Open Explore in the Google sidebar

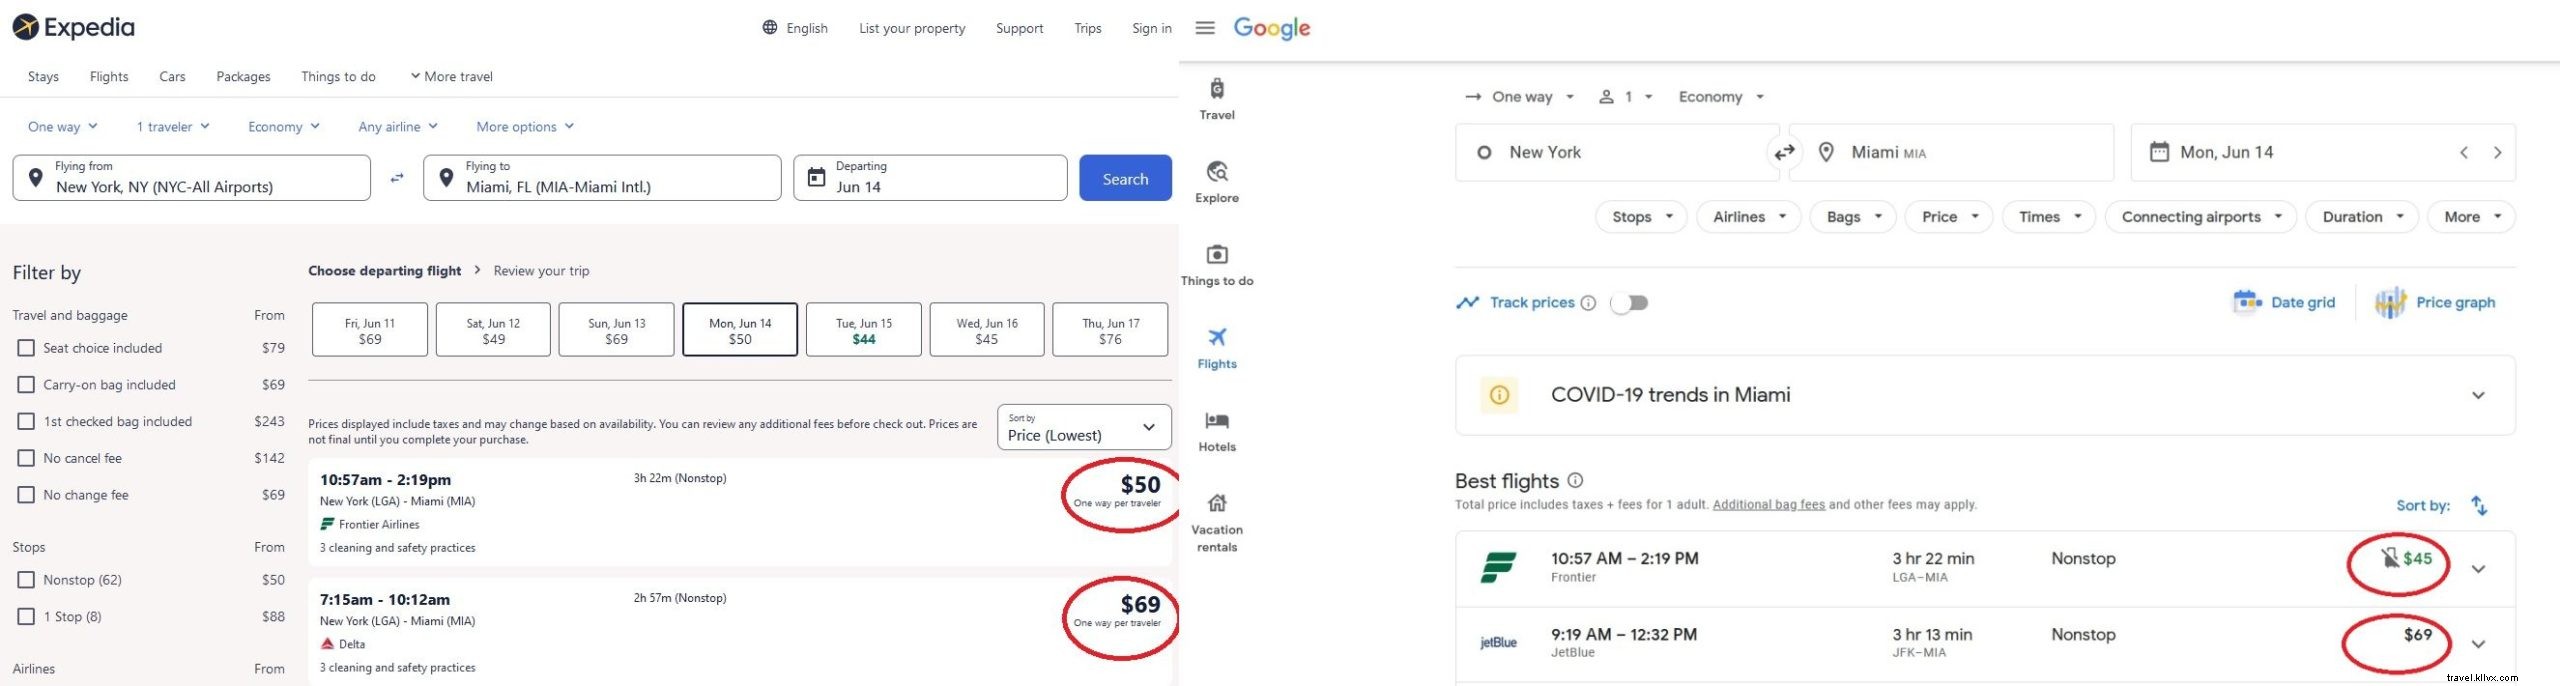1217,181
